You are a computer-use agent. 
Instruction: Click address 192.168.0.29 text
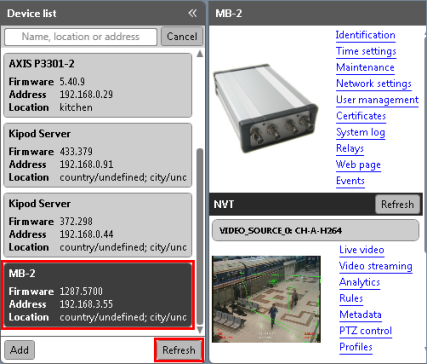pyautogui.click(x=86, y=95)
